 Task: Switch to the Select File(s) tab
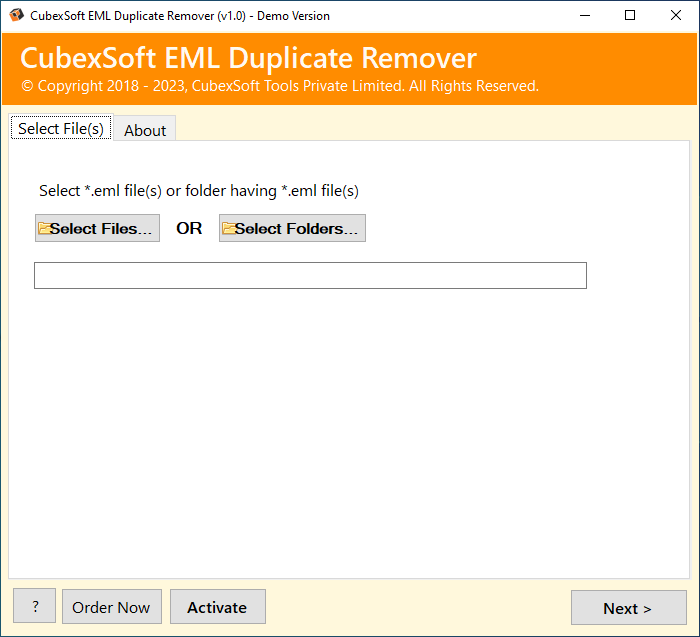coord(61,128)
